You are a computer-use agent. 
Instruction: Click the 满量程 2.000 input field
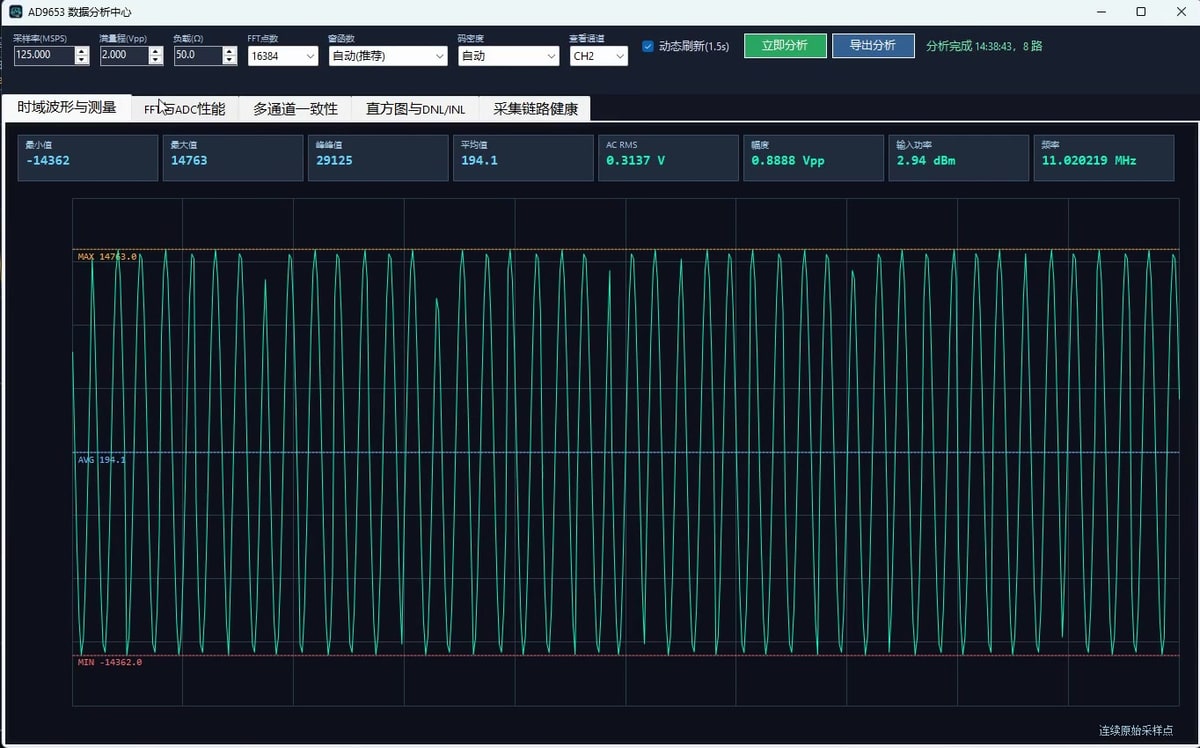(124, 55)
